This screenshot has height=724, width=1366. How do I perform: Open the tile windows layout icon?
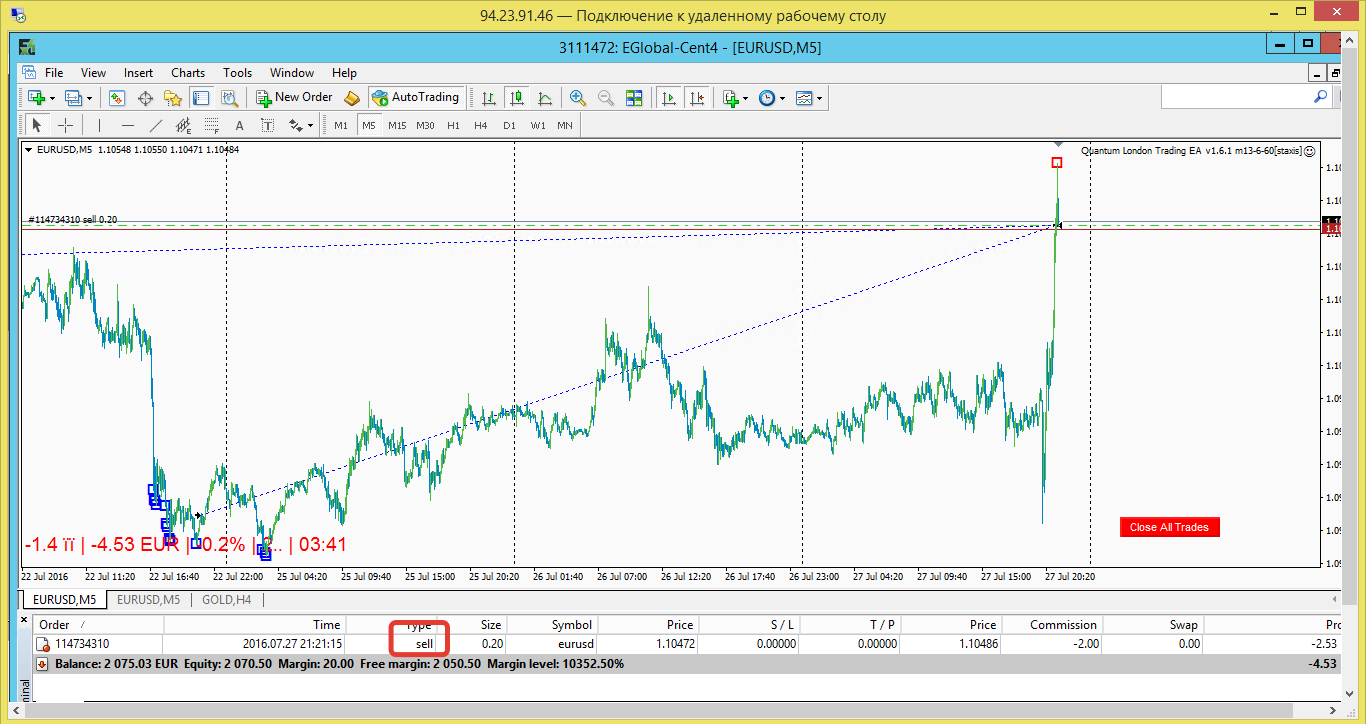pos(634,98)
